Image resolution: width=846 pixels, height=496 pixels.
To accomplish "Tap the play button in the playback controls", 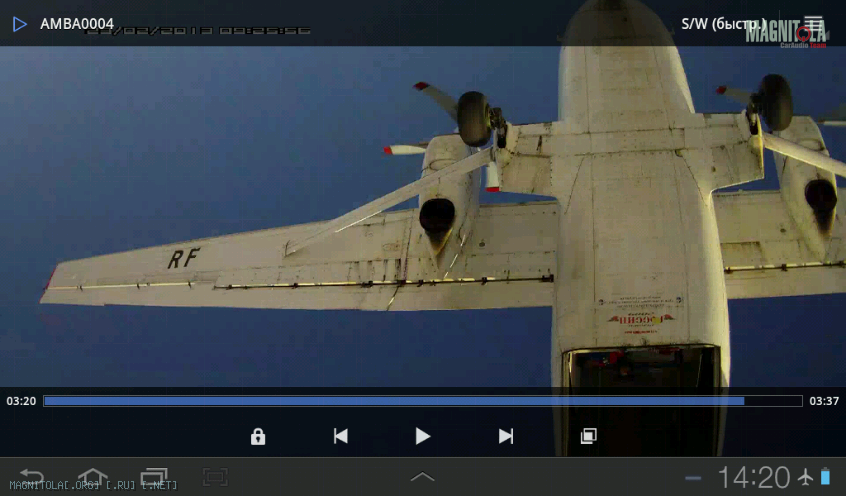I will [423, 436].
